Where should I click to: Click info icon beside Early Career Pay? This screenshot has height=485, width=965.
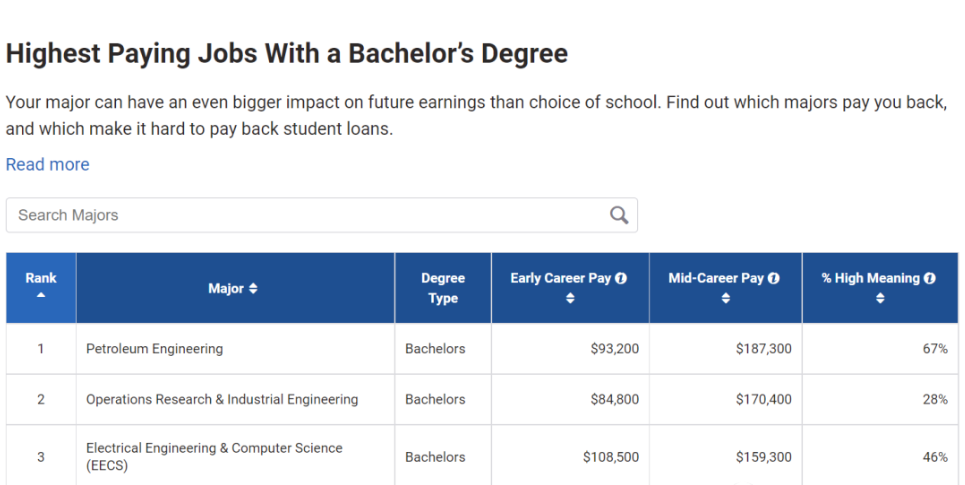(621, 278)
